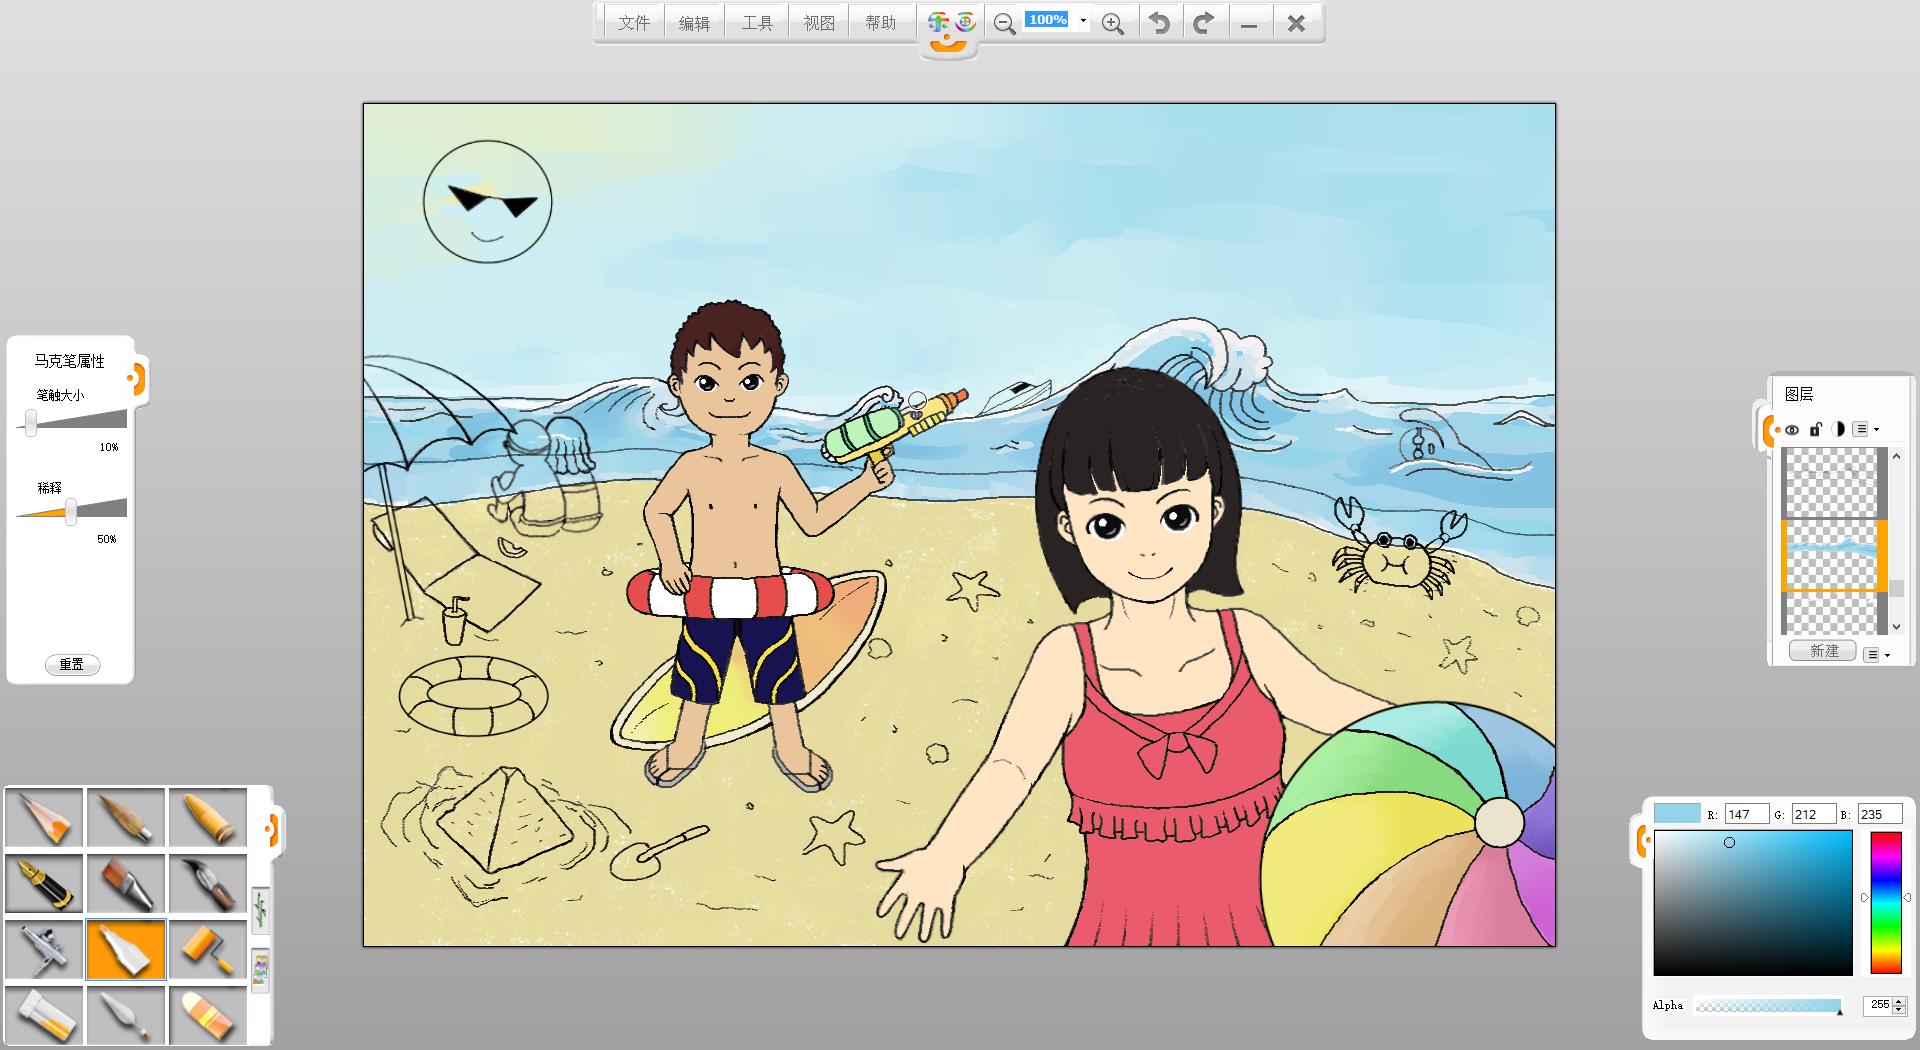This screenshot has width=1920, height=1050.
Task: Select the pencil tool
Action: (44, 817)
